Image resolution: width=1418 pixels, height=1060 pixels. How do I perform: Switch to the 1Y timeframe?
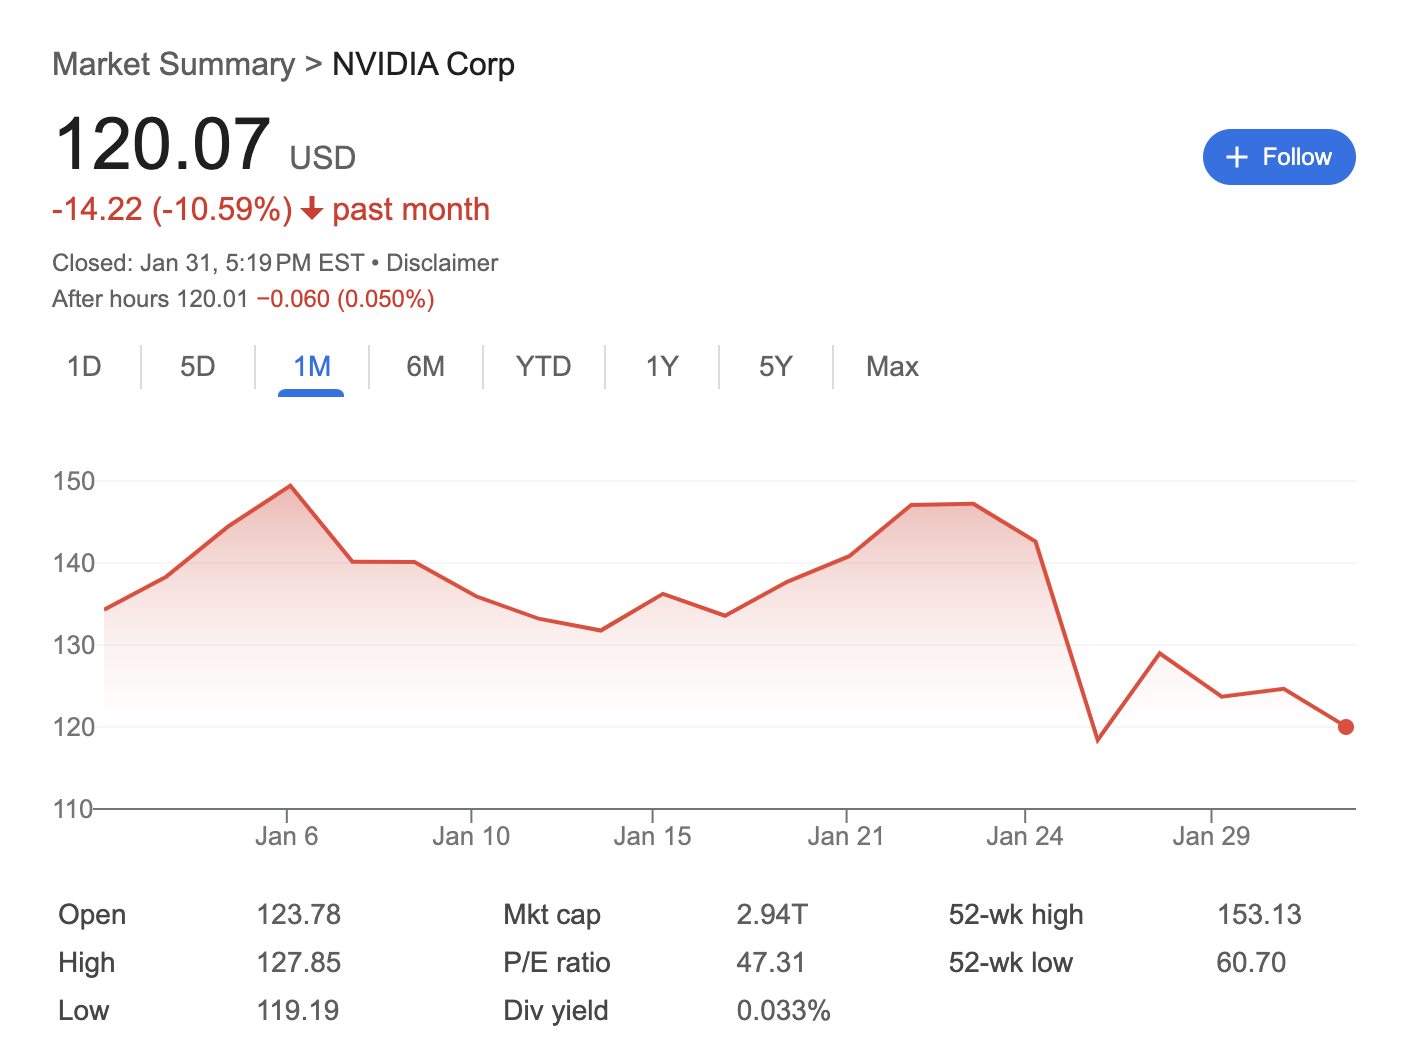[x=661, y=366]
